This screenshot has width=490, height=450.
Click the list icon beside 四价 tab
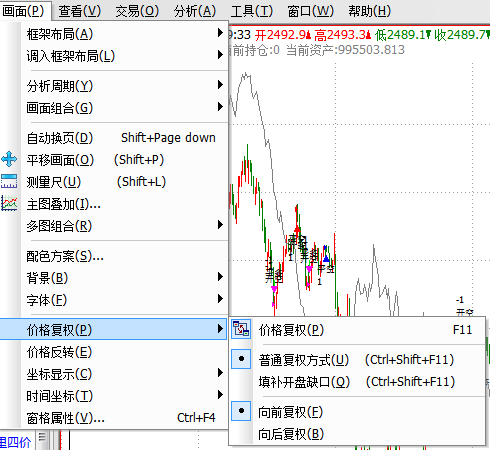pos(42,437)
